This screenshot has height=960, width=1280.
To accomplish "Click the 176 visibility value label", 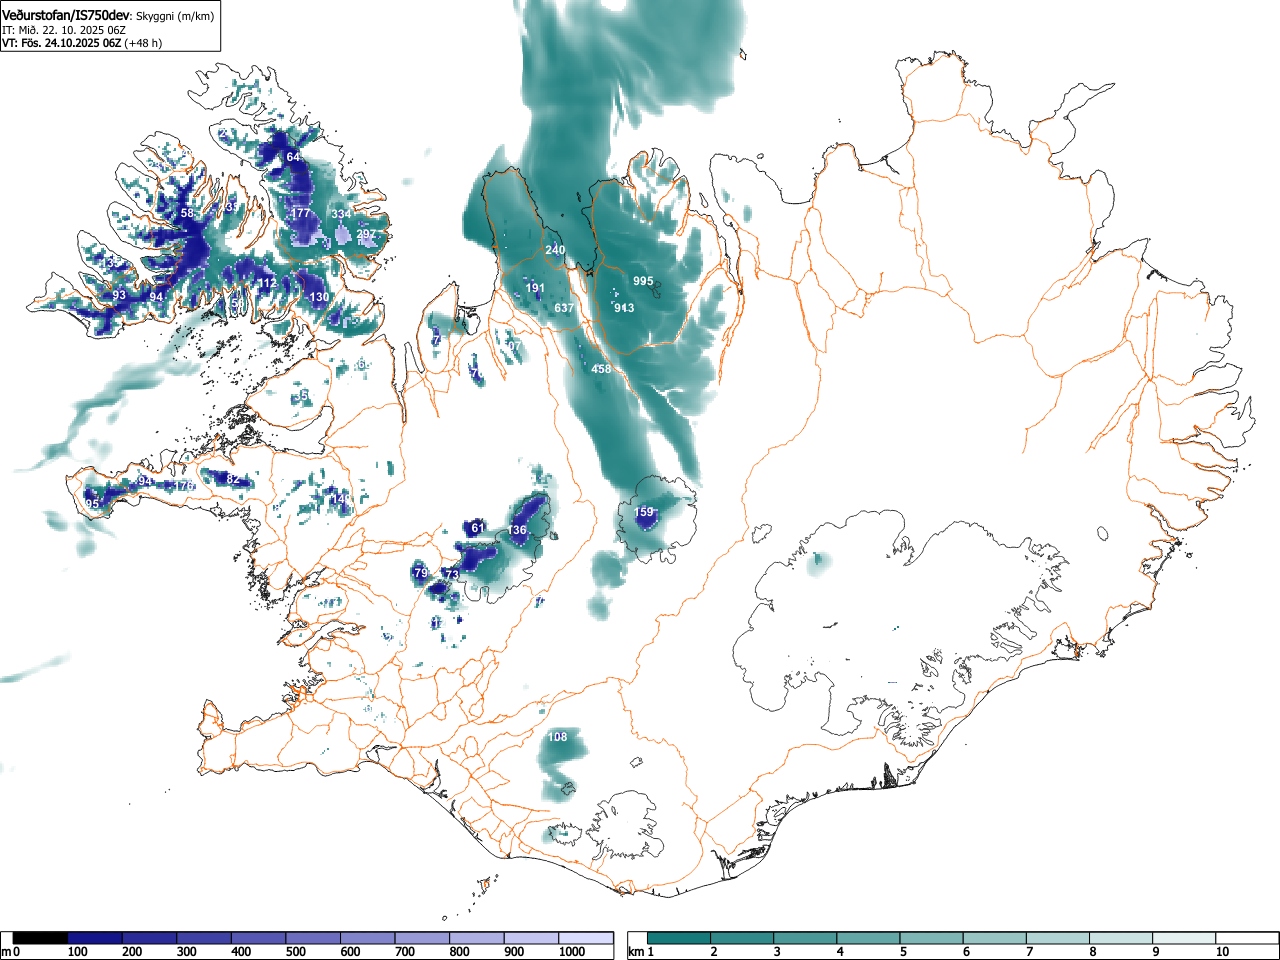I will pyautogui.click(x=185, y=486).
